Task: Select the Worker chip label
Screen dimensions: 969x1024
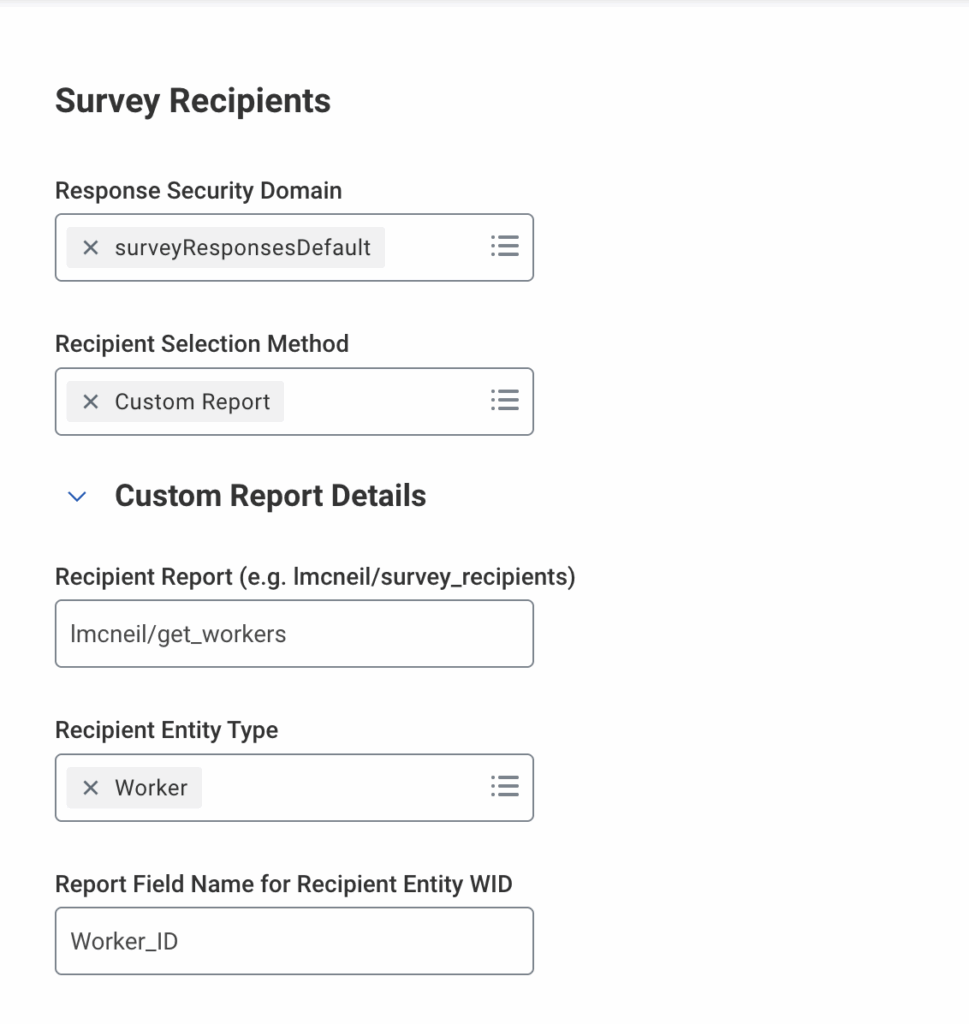Action: 151,788
